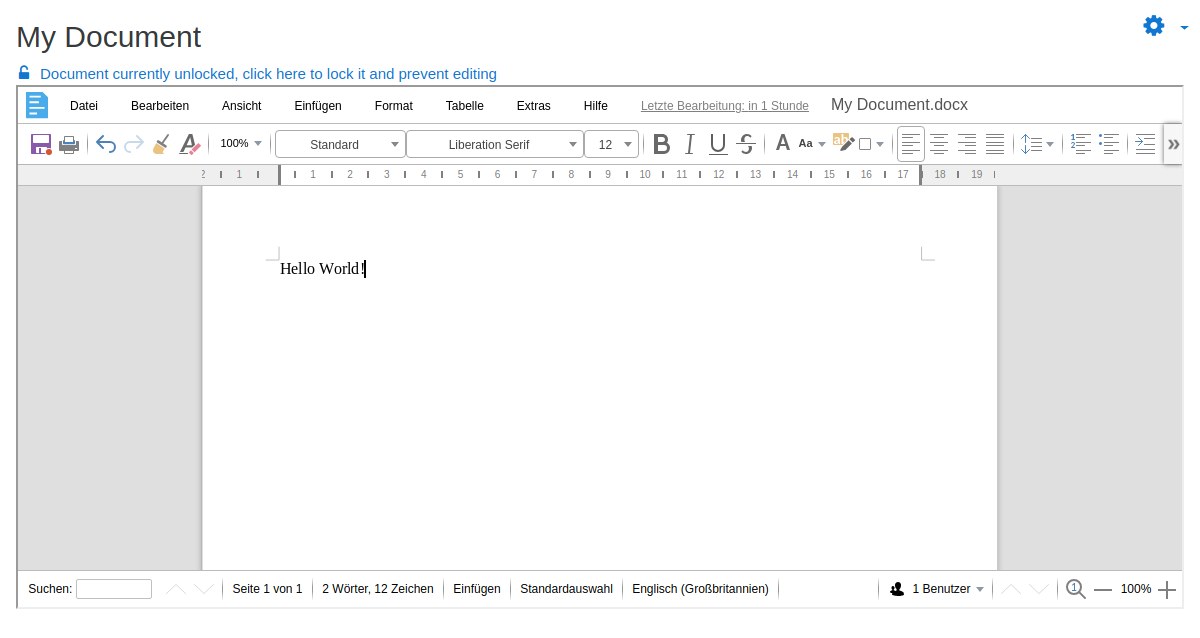Justify the paragraph text
Viewport: 1200px width, 638px height.
tap(995, 144)
